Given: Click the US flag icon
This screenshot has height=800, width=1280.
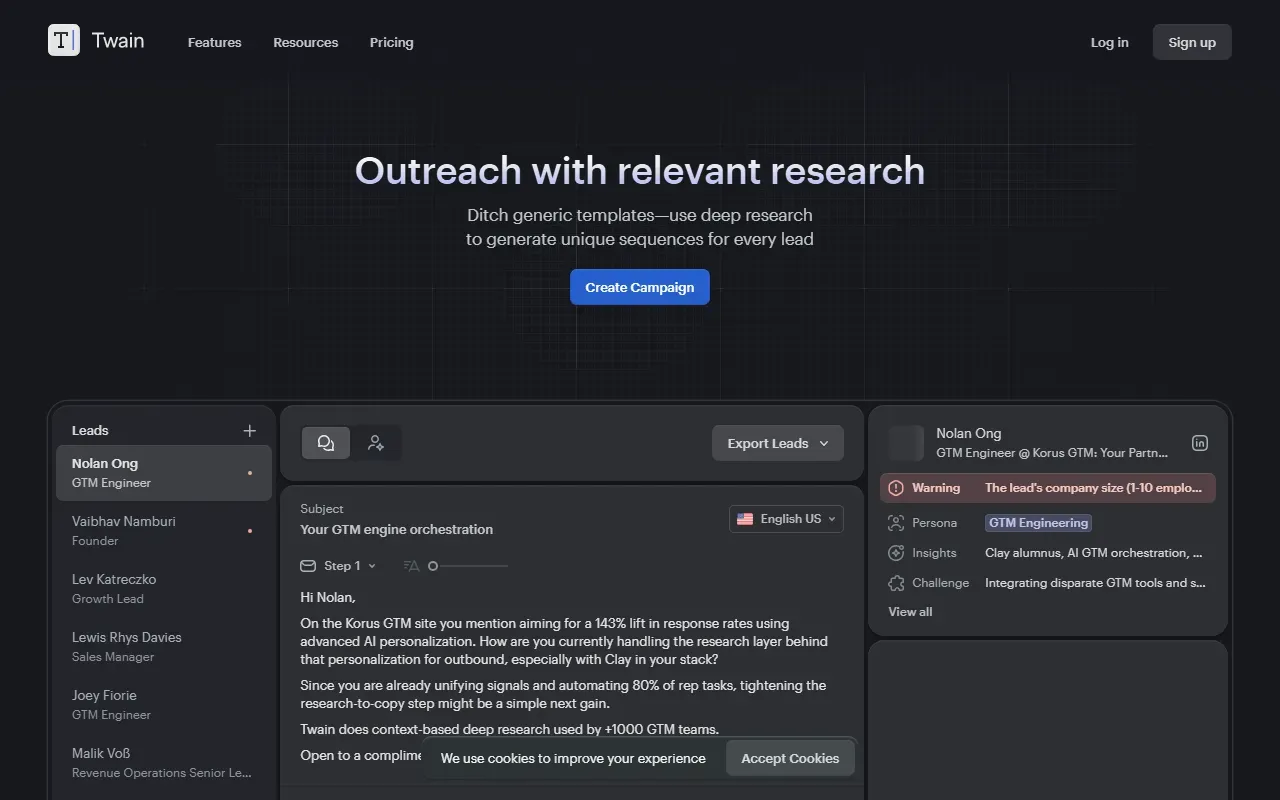Looking at the screenshot, I should 745,519.
